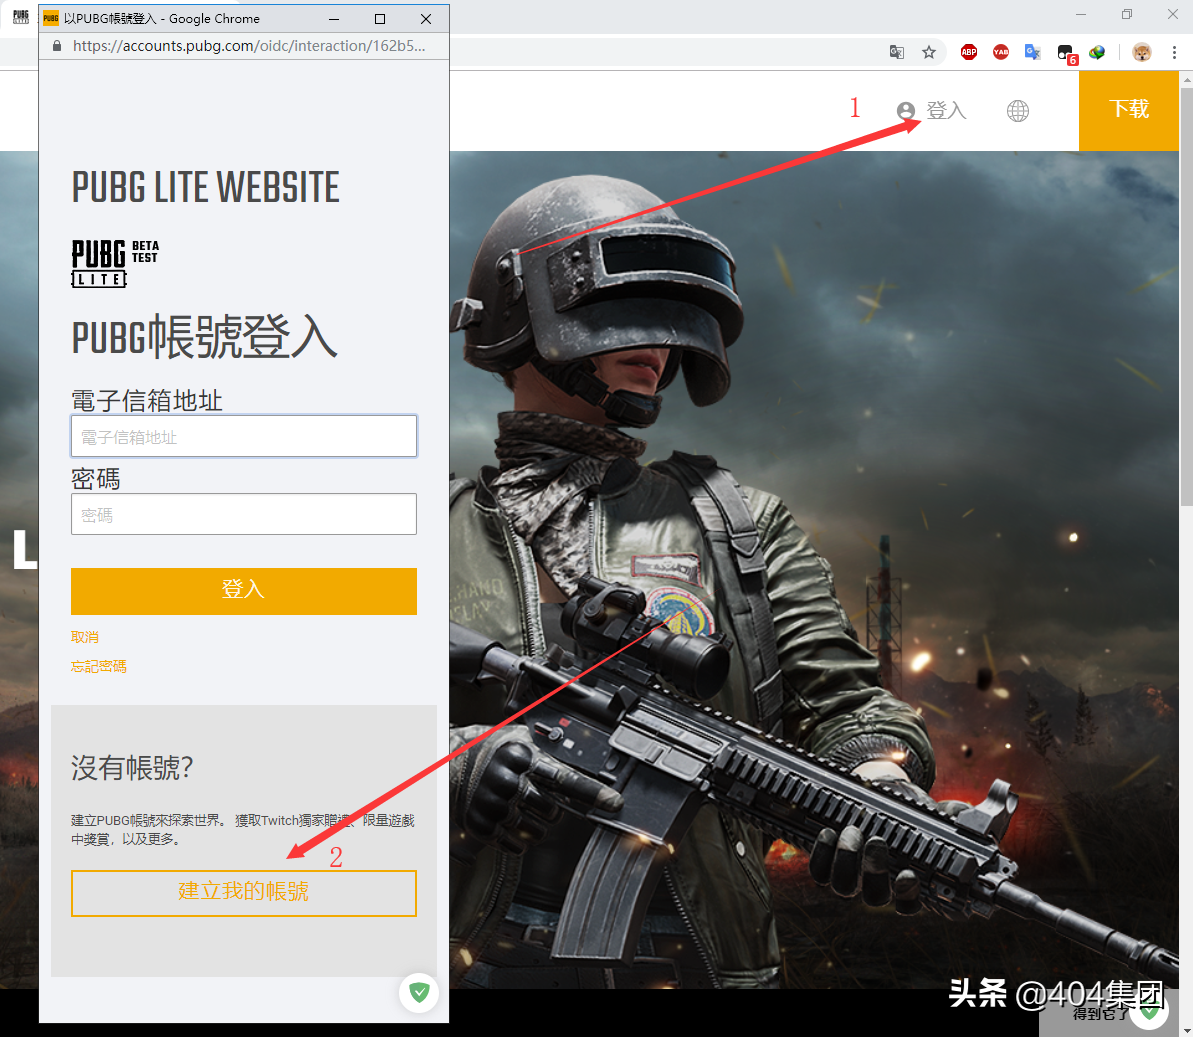1193x1037 pixels.
Task: Close the login popup window
Action: (426, 19)
